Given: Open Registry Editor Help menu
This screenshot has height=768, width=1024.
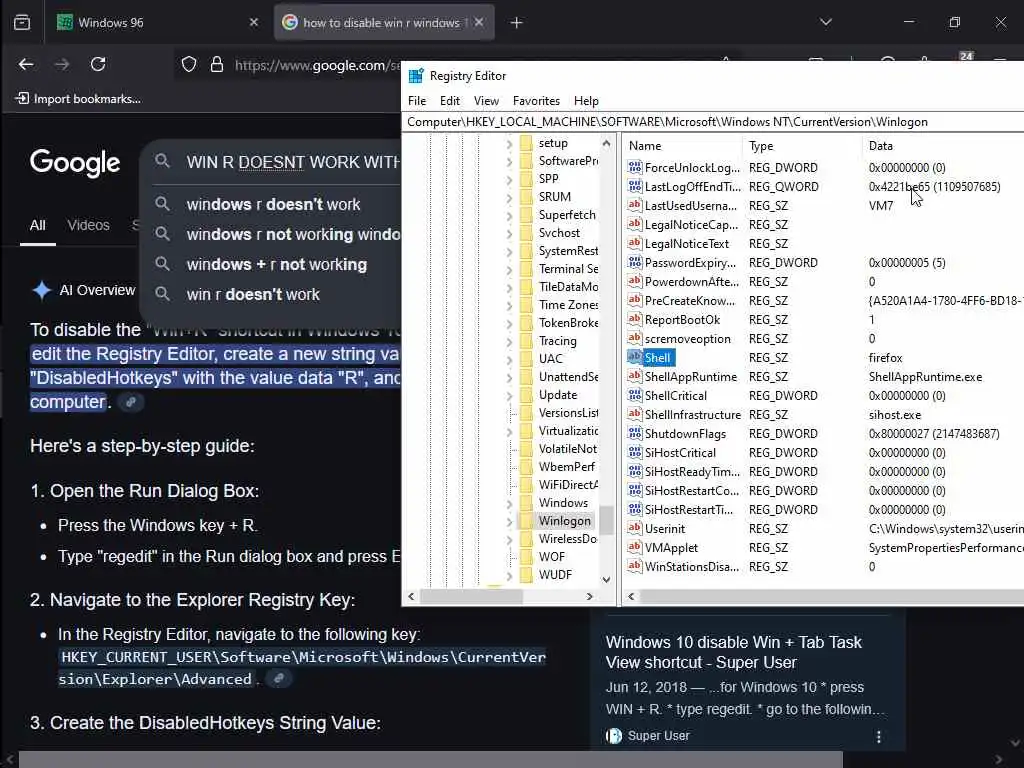Looking at the screenshot, I should pos(586,101).
